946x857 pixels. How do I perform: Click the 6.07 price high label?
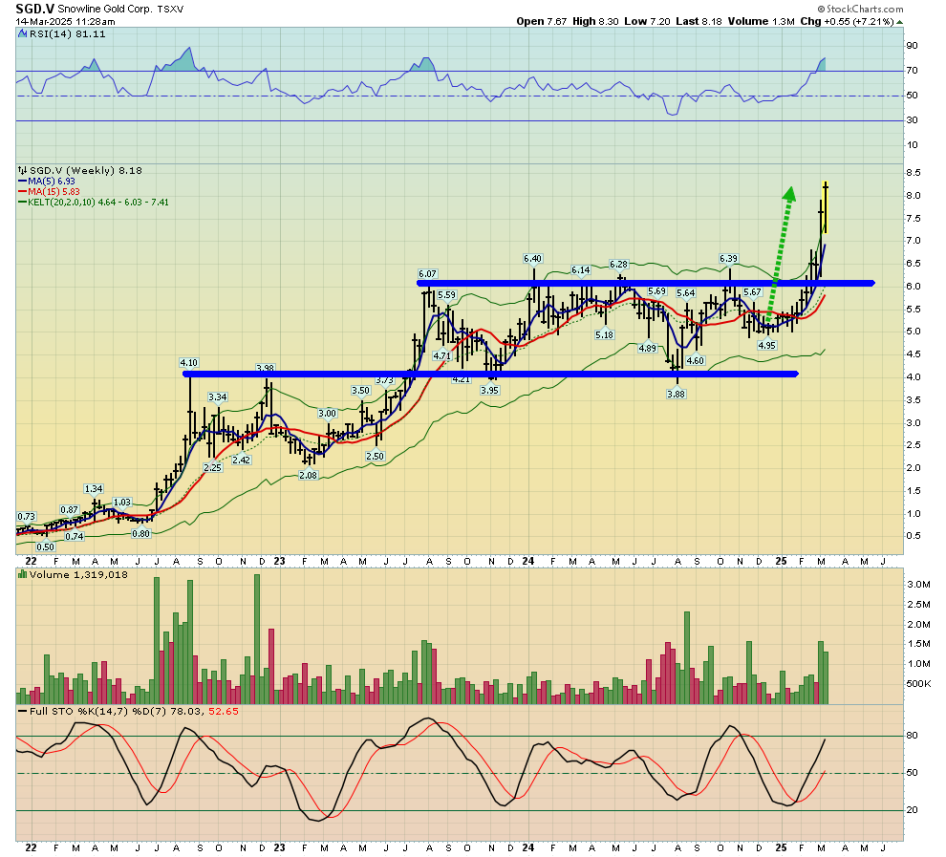pos(428,274)
